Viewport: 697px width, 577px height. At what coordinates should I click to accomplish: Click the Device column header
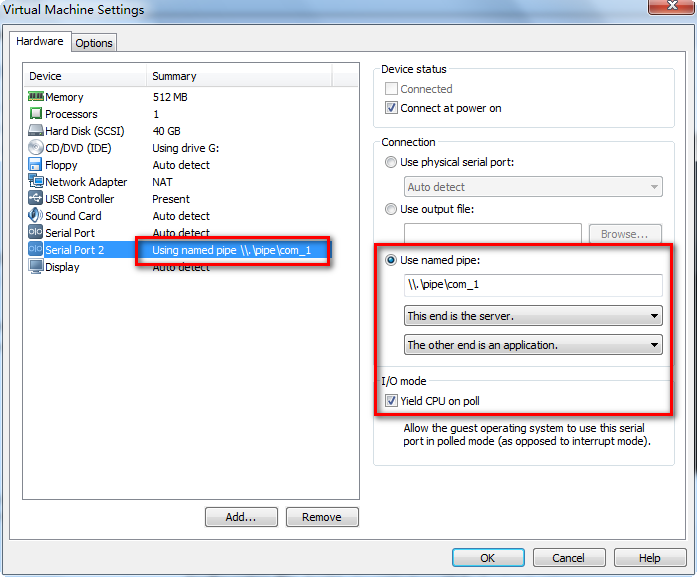(85, 76)
